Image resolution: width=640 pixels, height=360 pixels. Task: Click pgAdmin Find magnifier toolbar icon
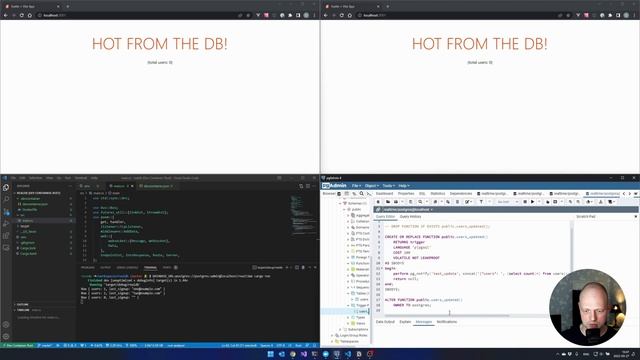click(420, 202)
